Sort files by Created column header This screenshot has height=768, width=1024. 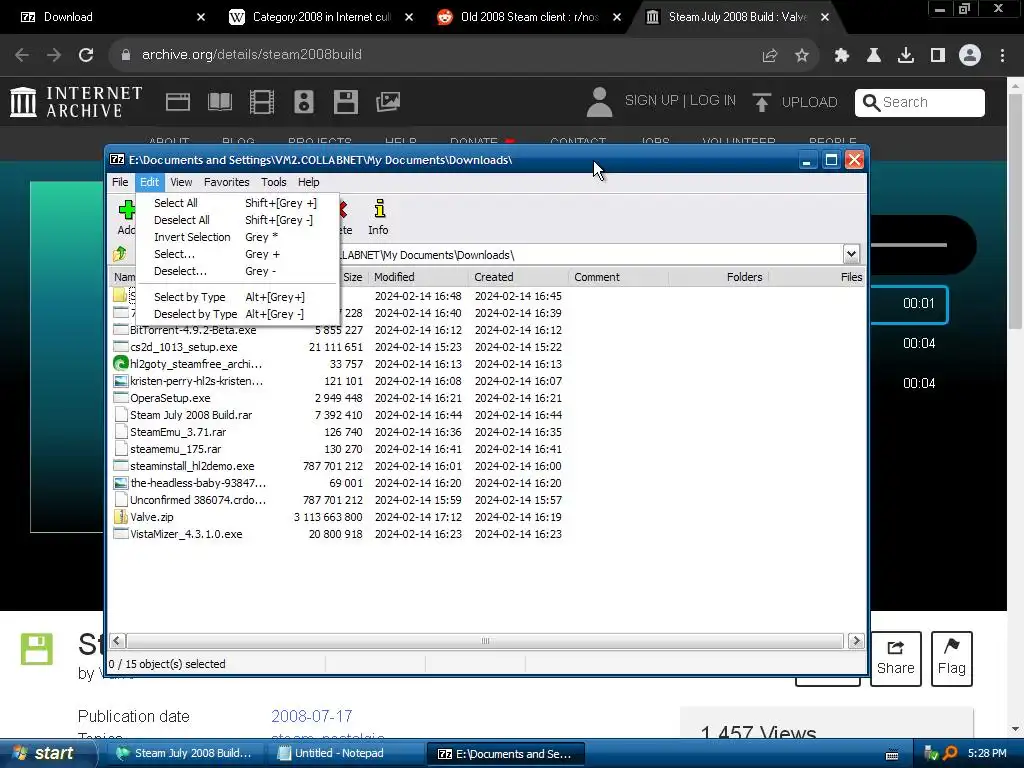pyautogui.click(x=519, y=277)
